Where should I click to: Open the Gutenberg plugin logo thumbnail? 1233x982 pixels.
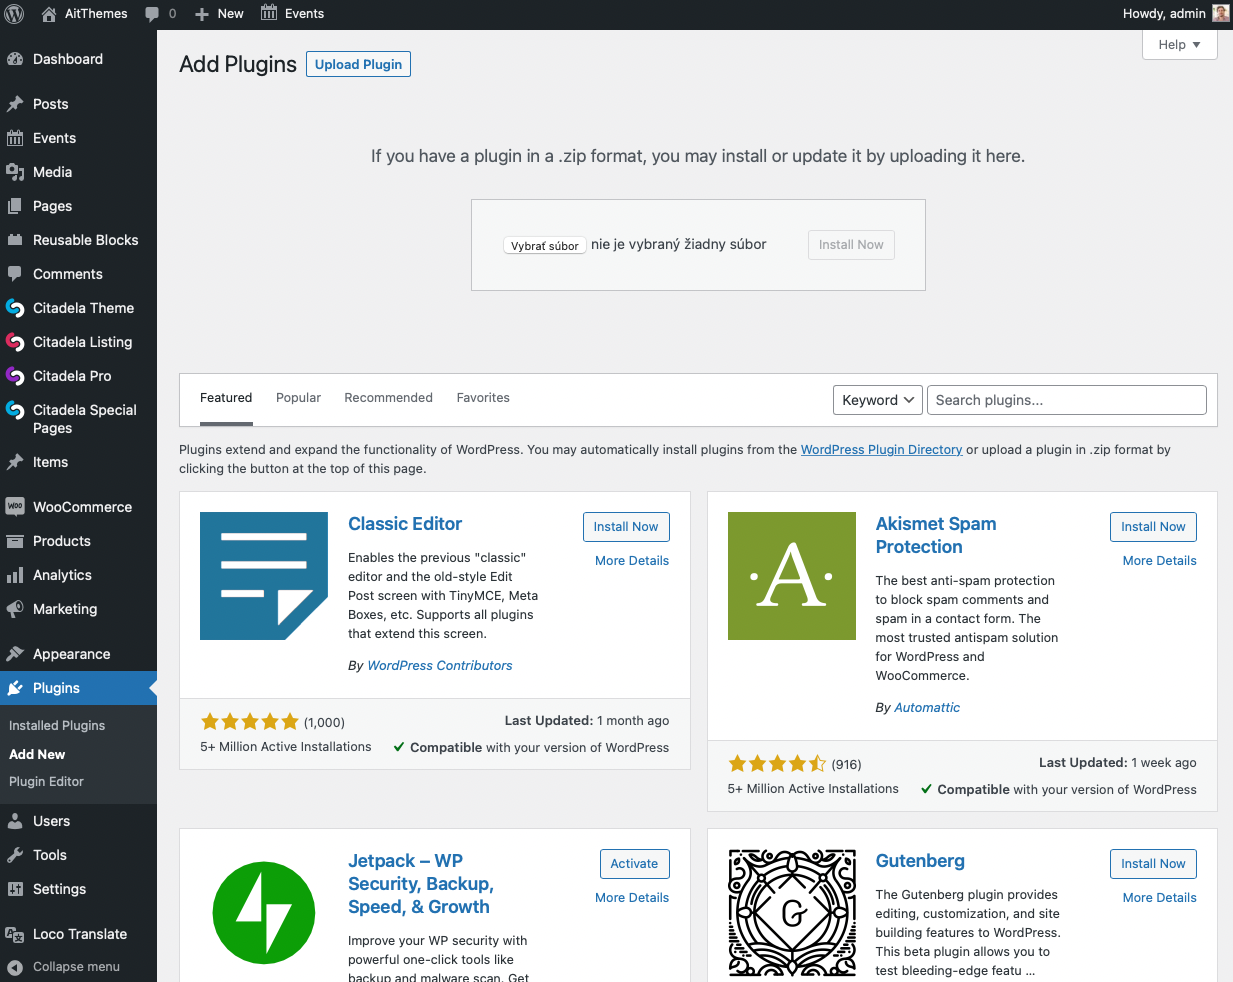[792, 913]
